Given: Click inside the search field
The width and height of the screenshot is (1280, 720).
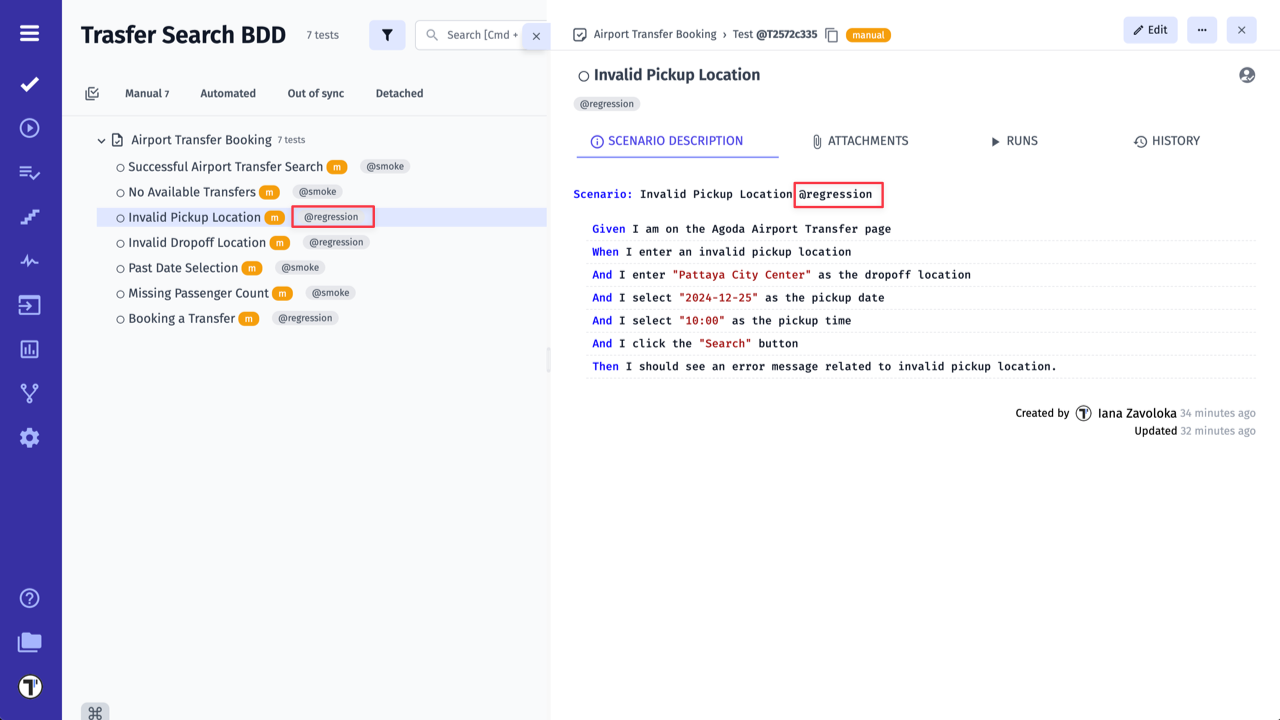Looking at the screenshot, I should point(480,34).
